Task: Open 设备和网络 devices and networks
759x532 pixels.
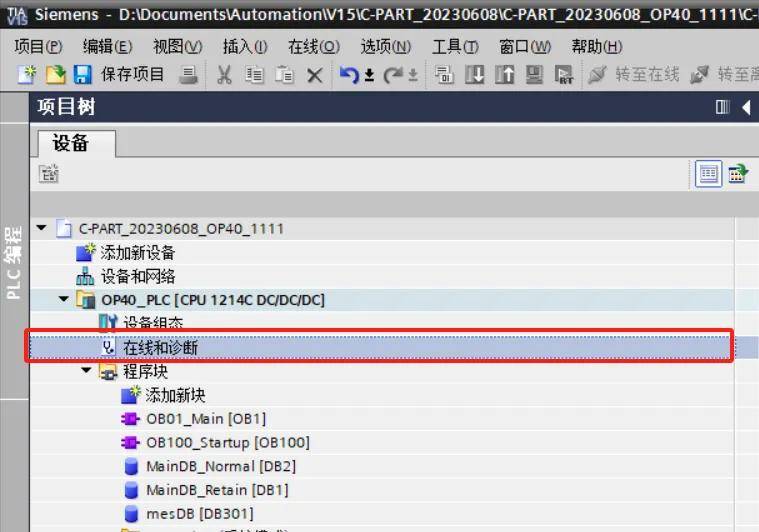Action: pos(138,276)
